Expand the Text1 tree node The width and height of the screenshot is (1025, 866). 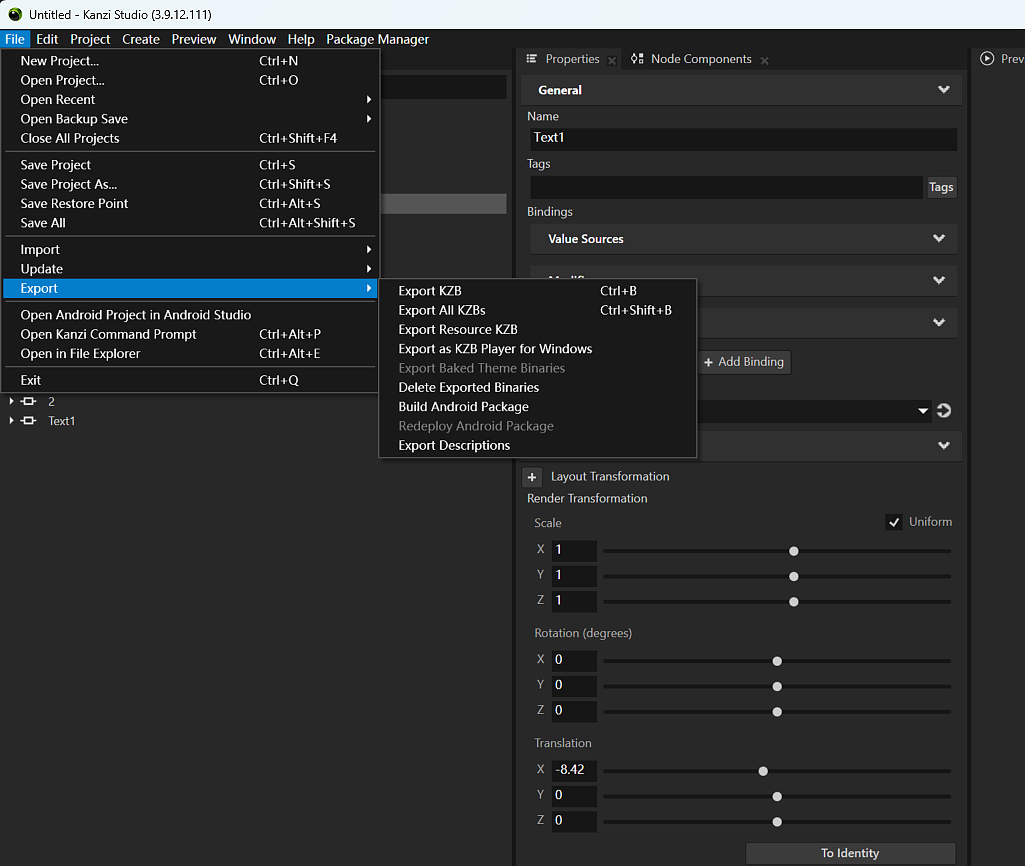11,421
